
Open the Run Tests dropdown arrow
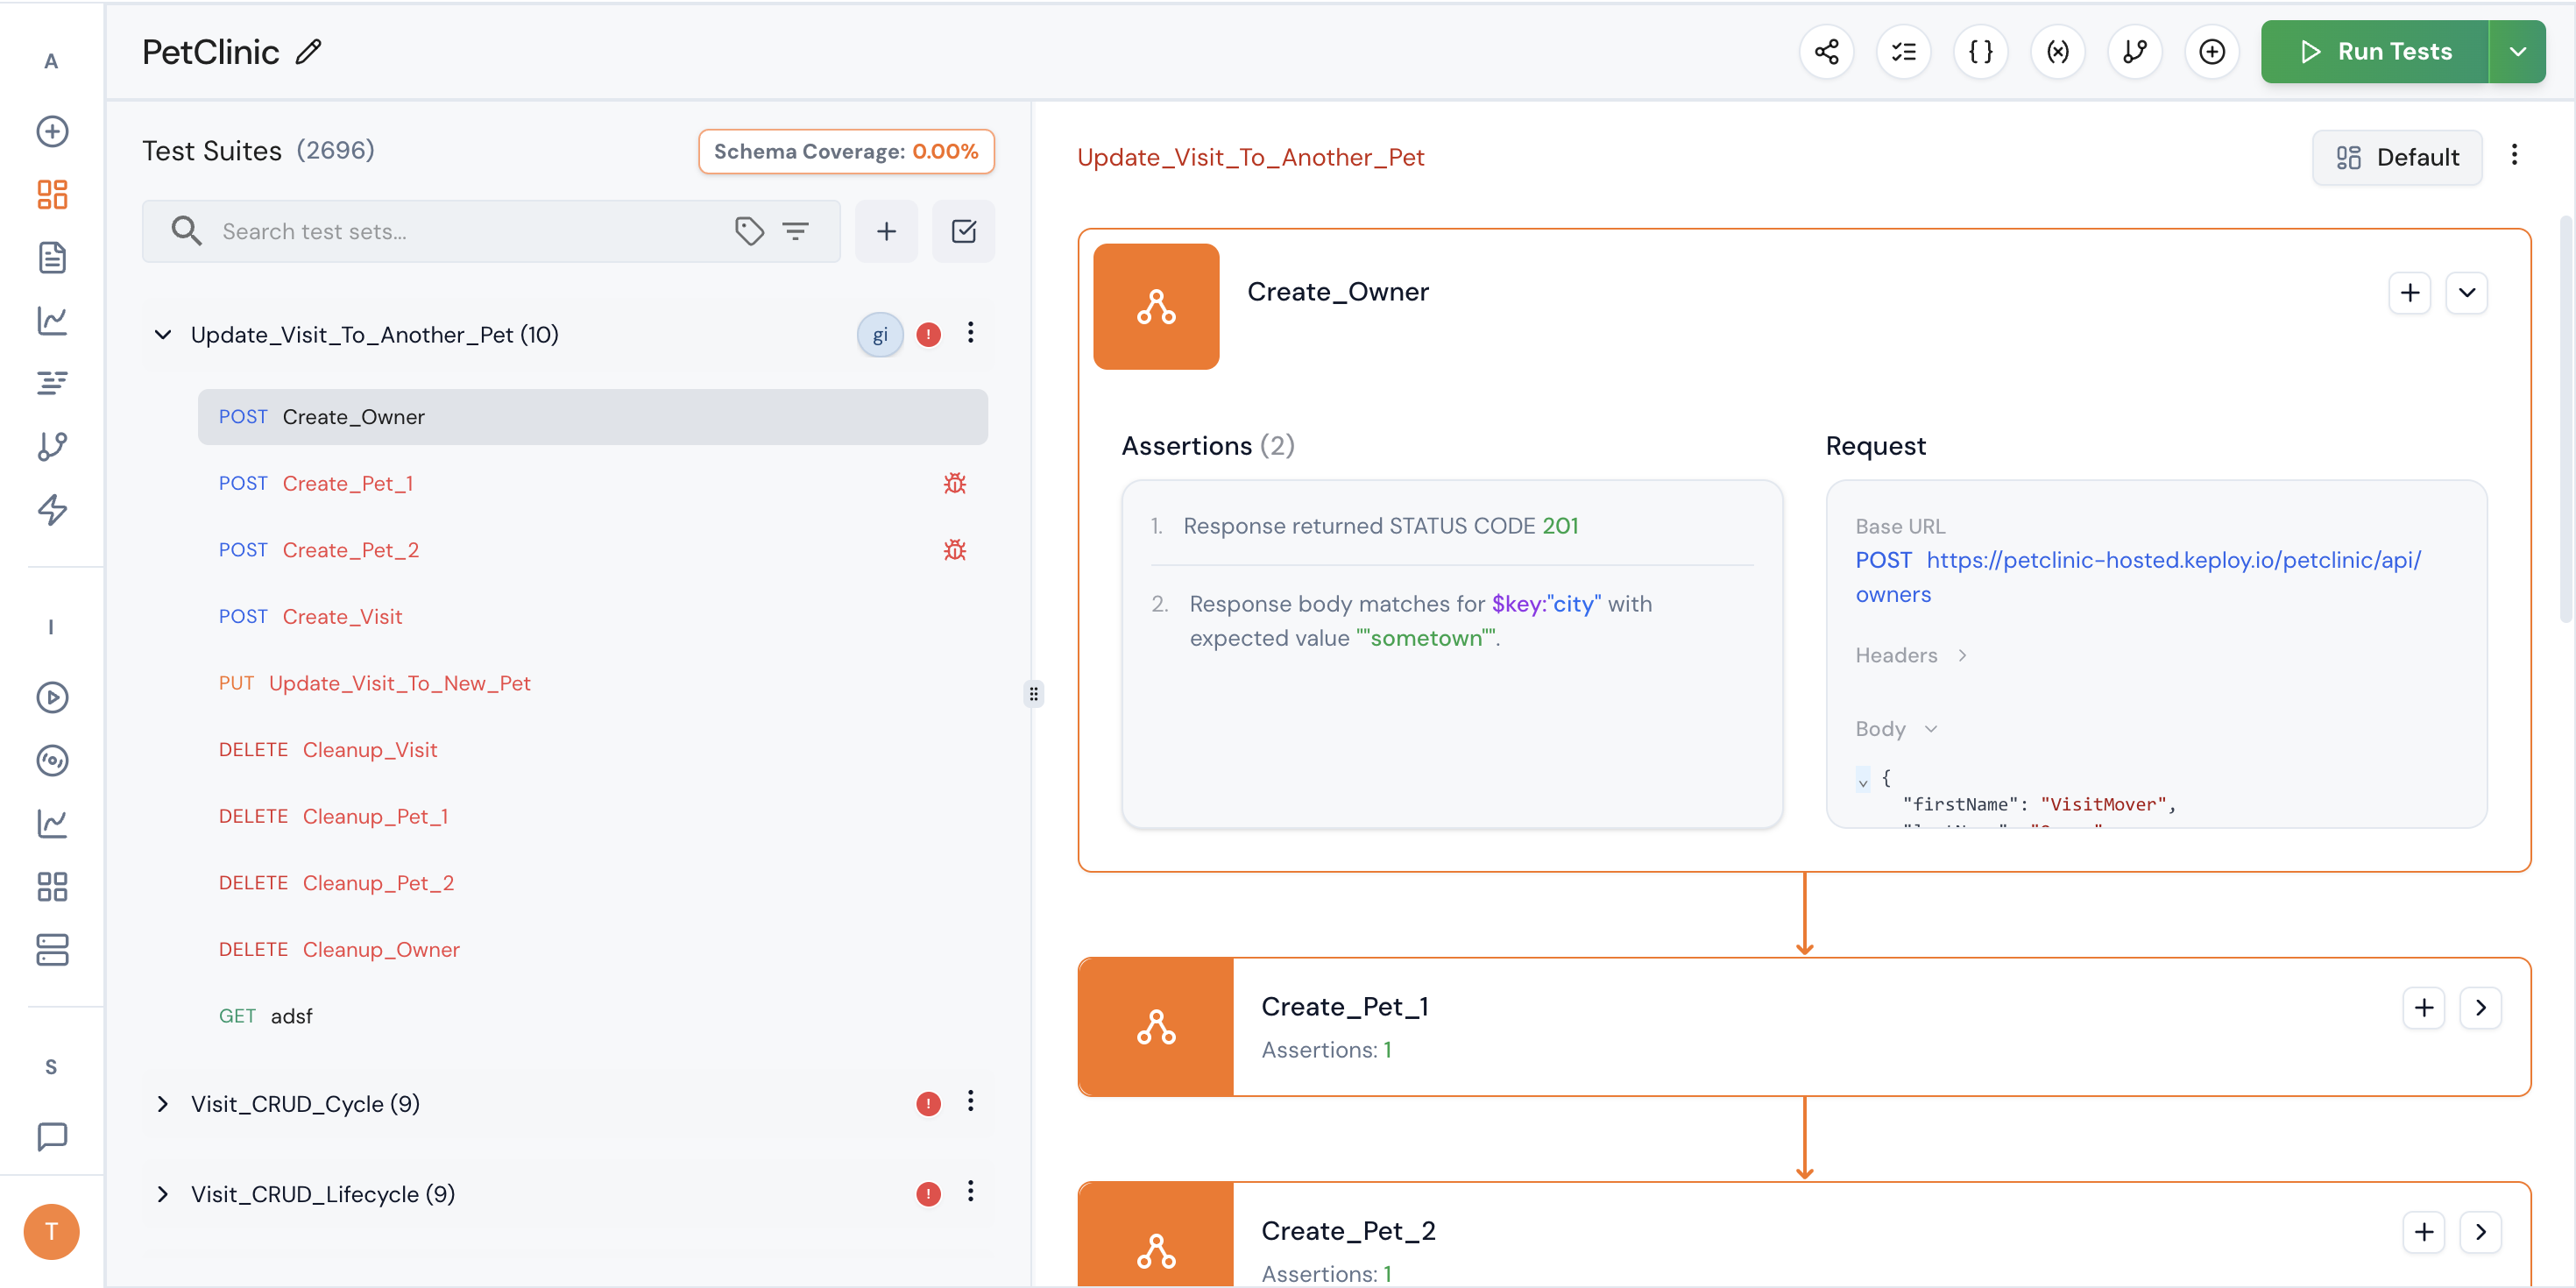(x=2517, y=52)
